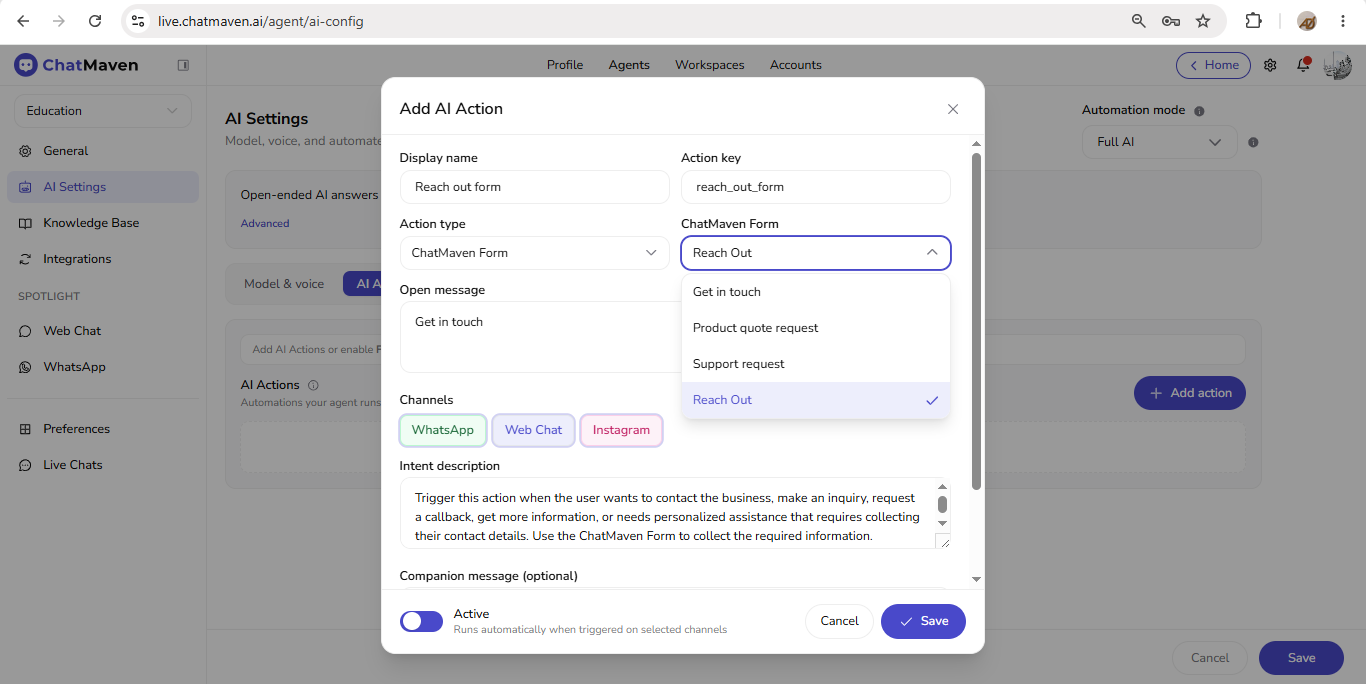Click the Display name input field
This screenshot has width=1366, height=684.
coord(534,187)
